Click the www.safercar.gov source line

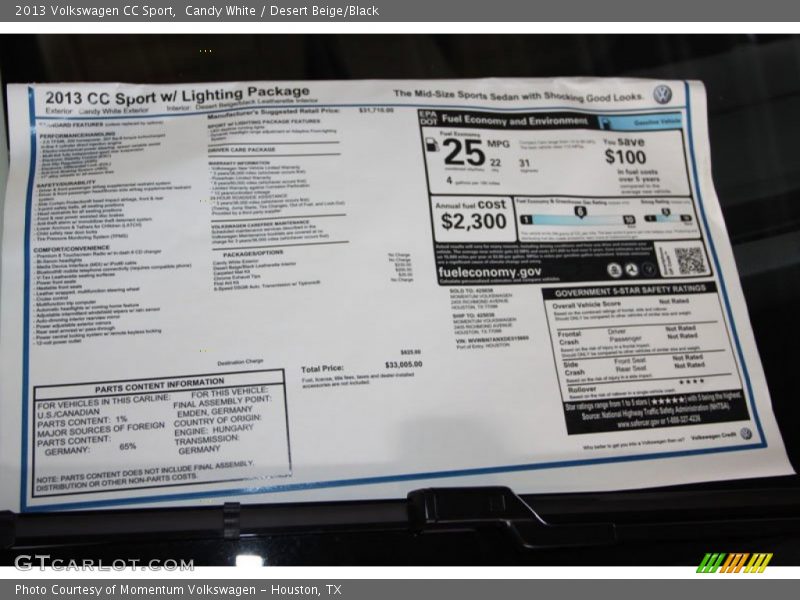659,423
